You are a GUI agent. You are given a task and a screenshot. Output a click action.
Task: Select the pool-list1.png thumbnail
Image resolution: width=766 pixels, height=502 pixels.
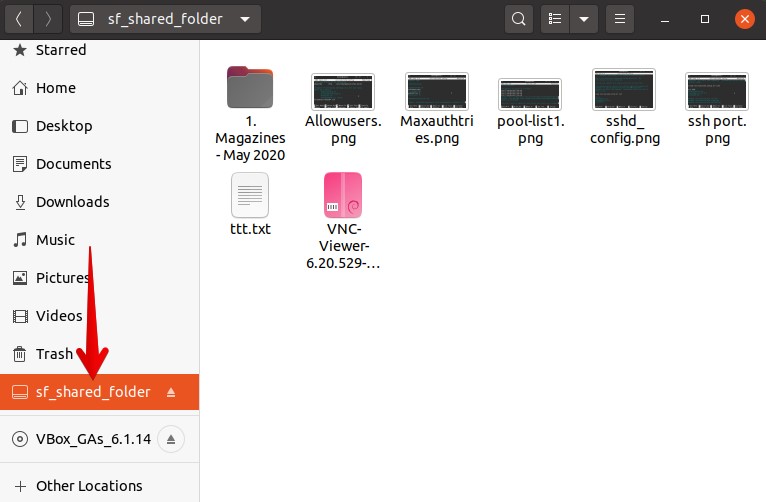530,94
